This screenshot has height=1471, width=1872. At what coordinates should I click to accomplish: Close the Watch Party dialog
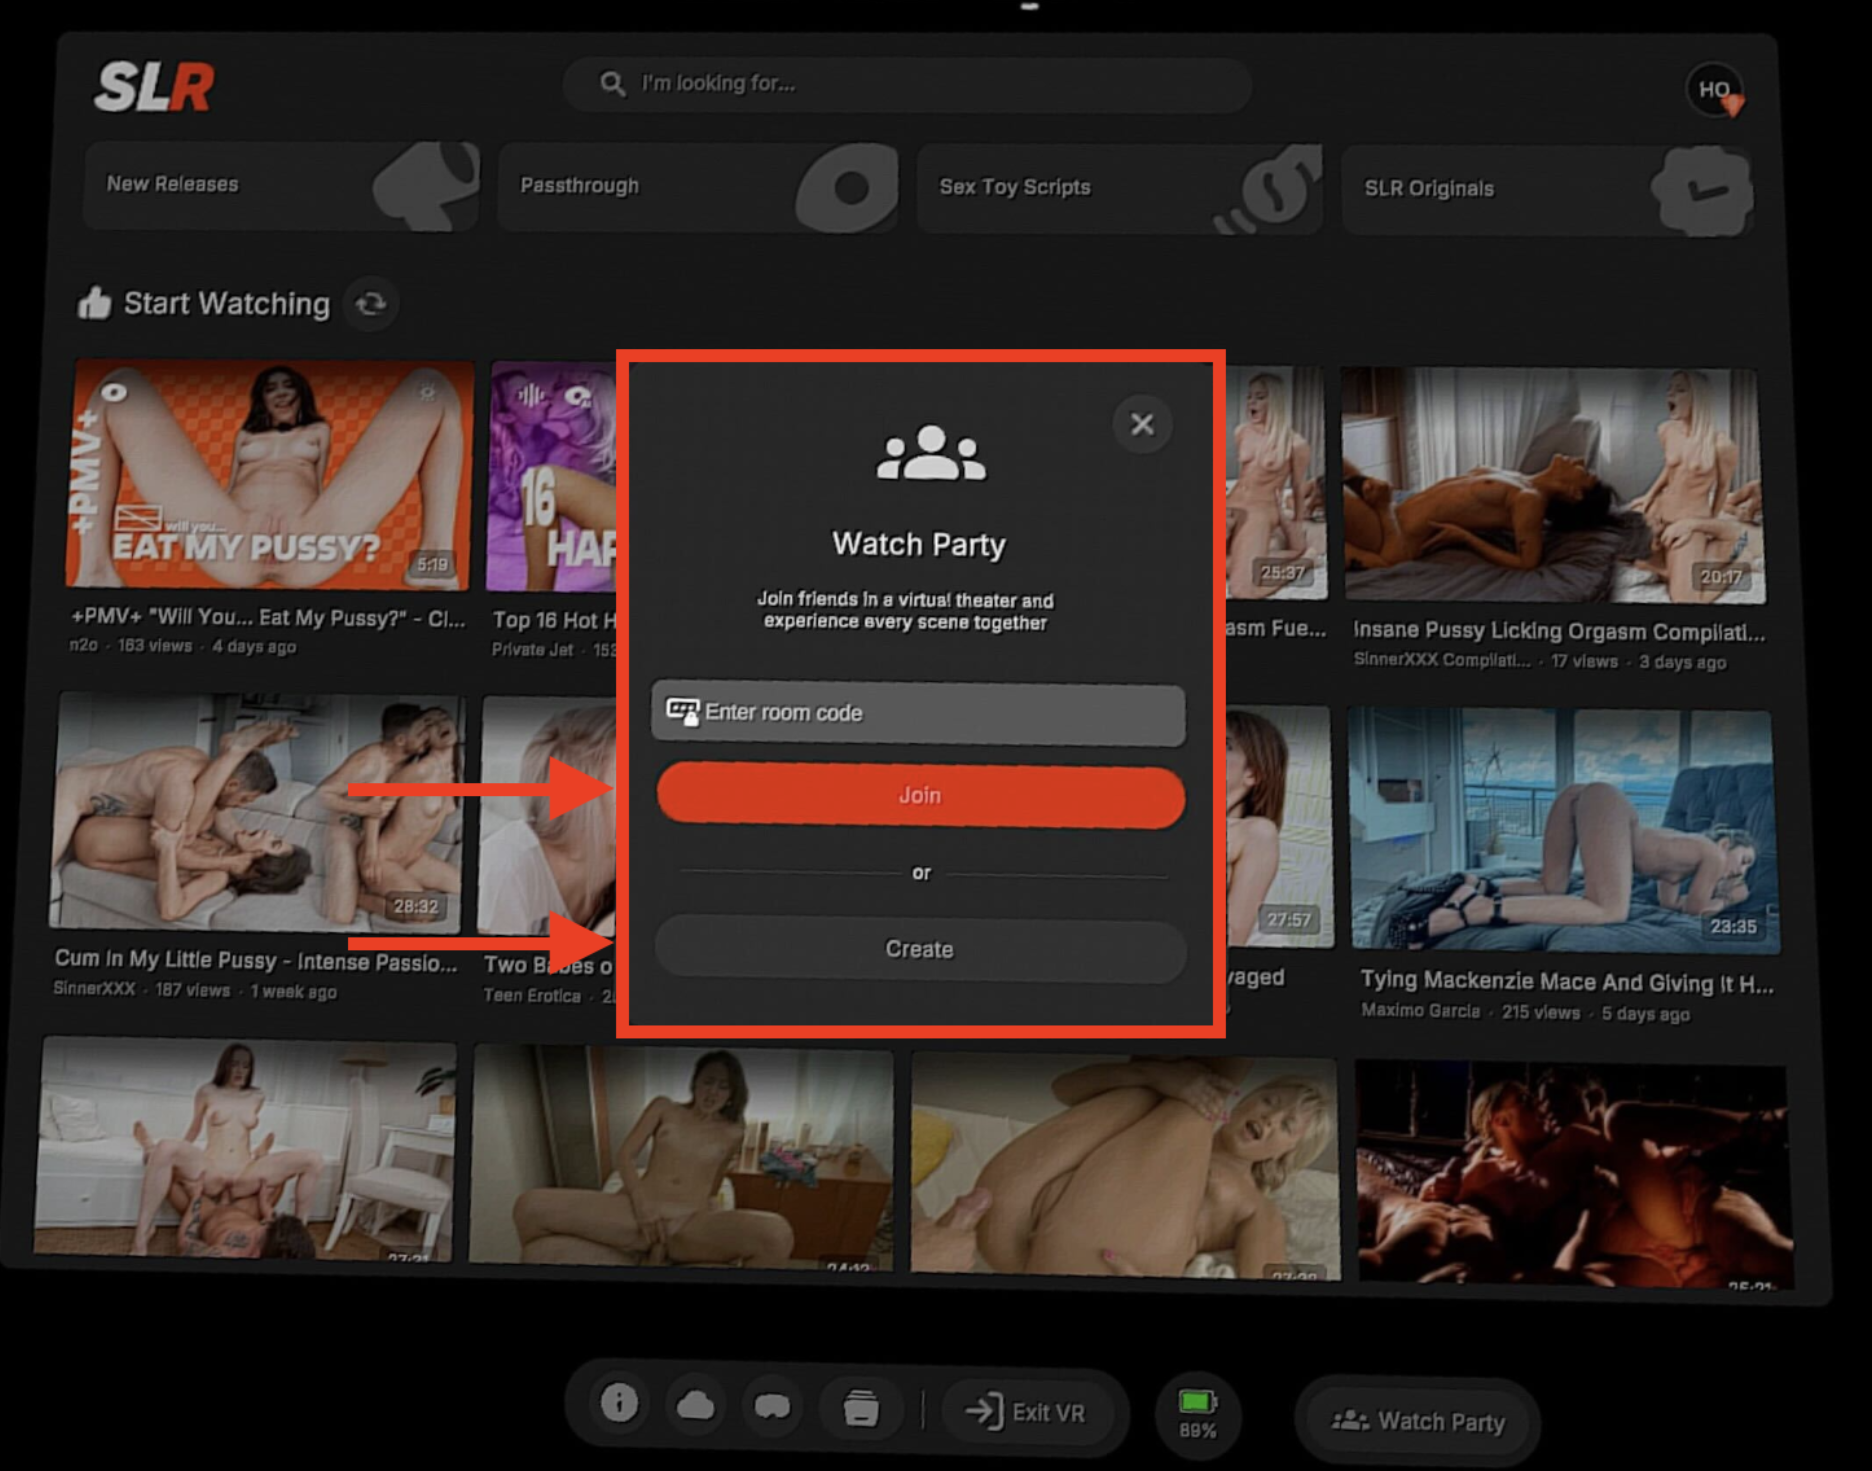(1142, 424)
